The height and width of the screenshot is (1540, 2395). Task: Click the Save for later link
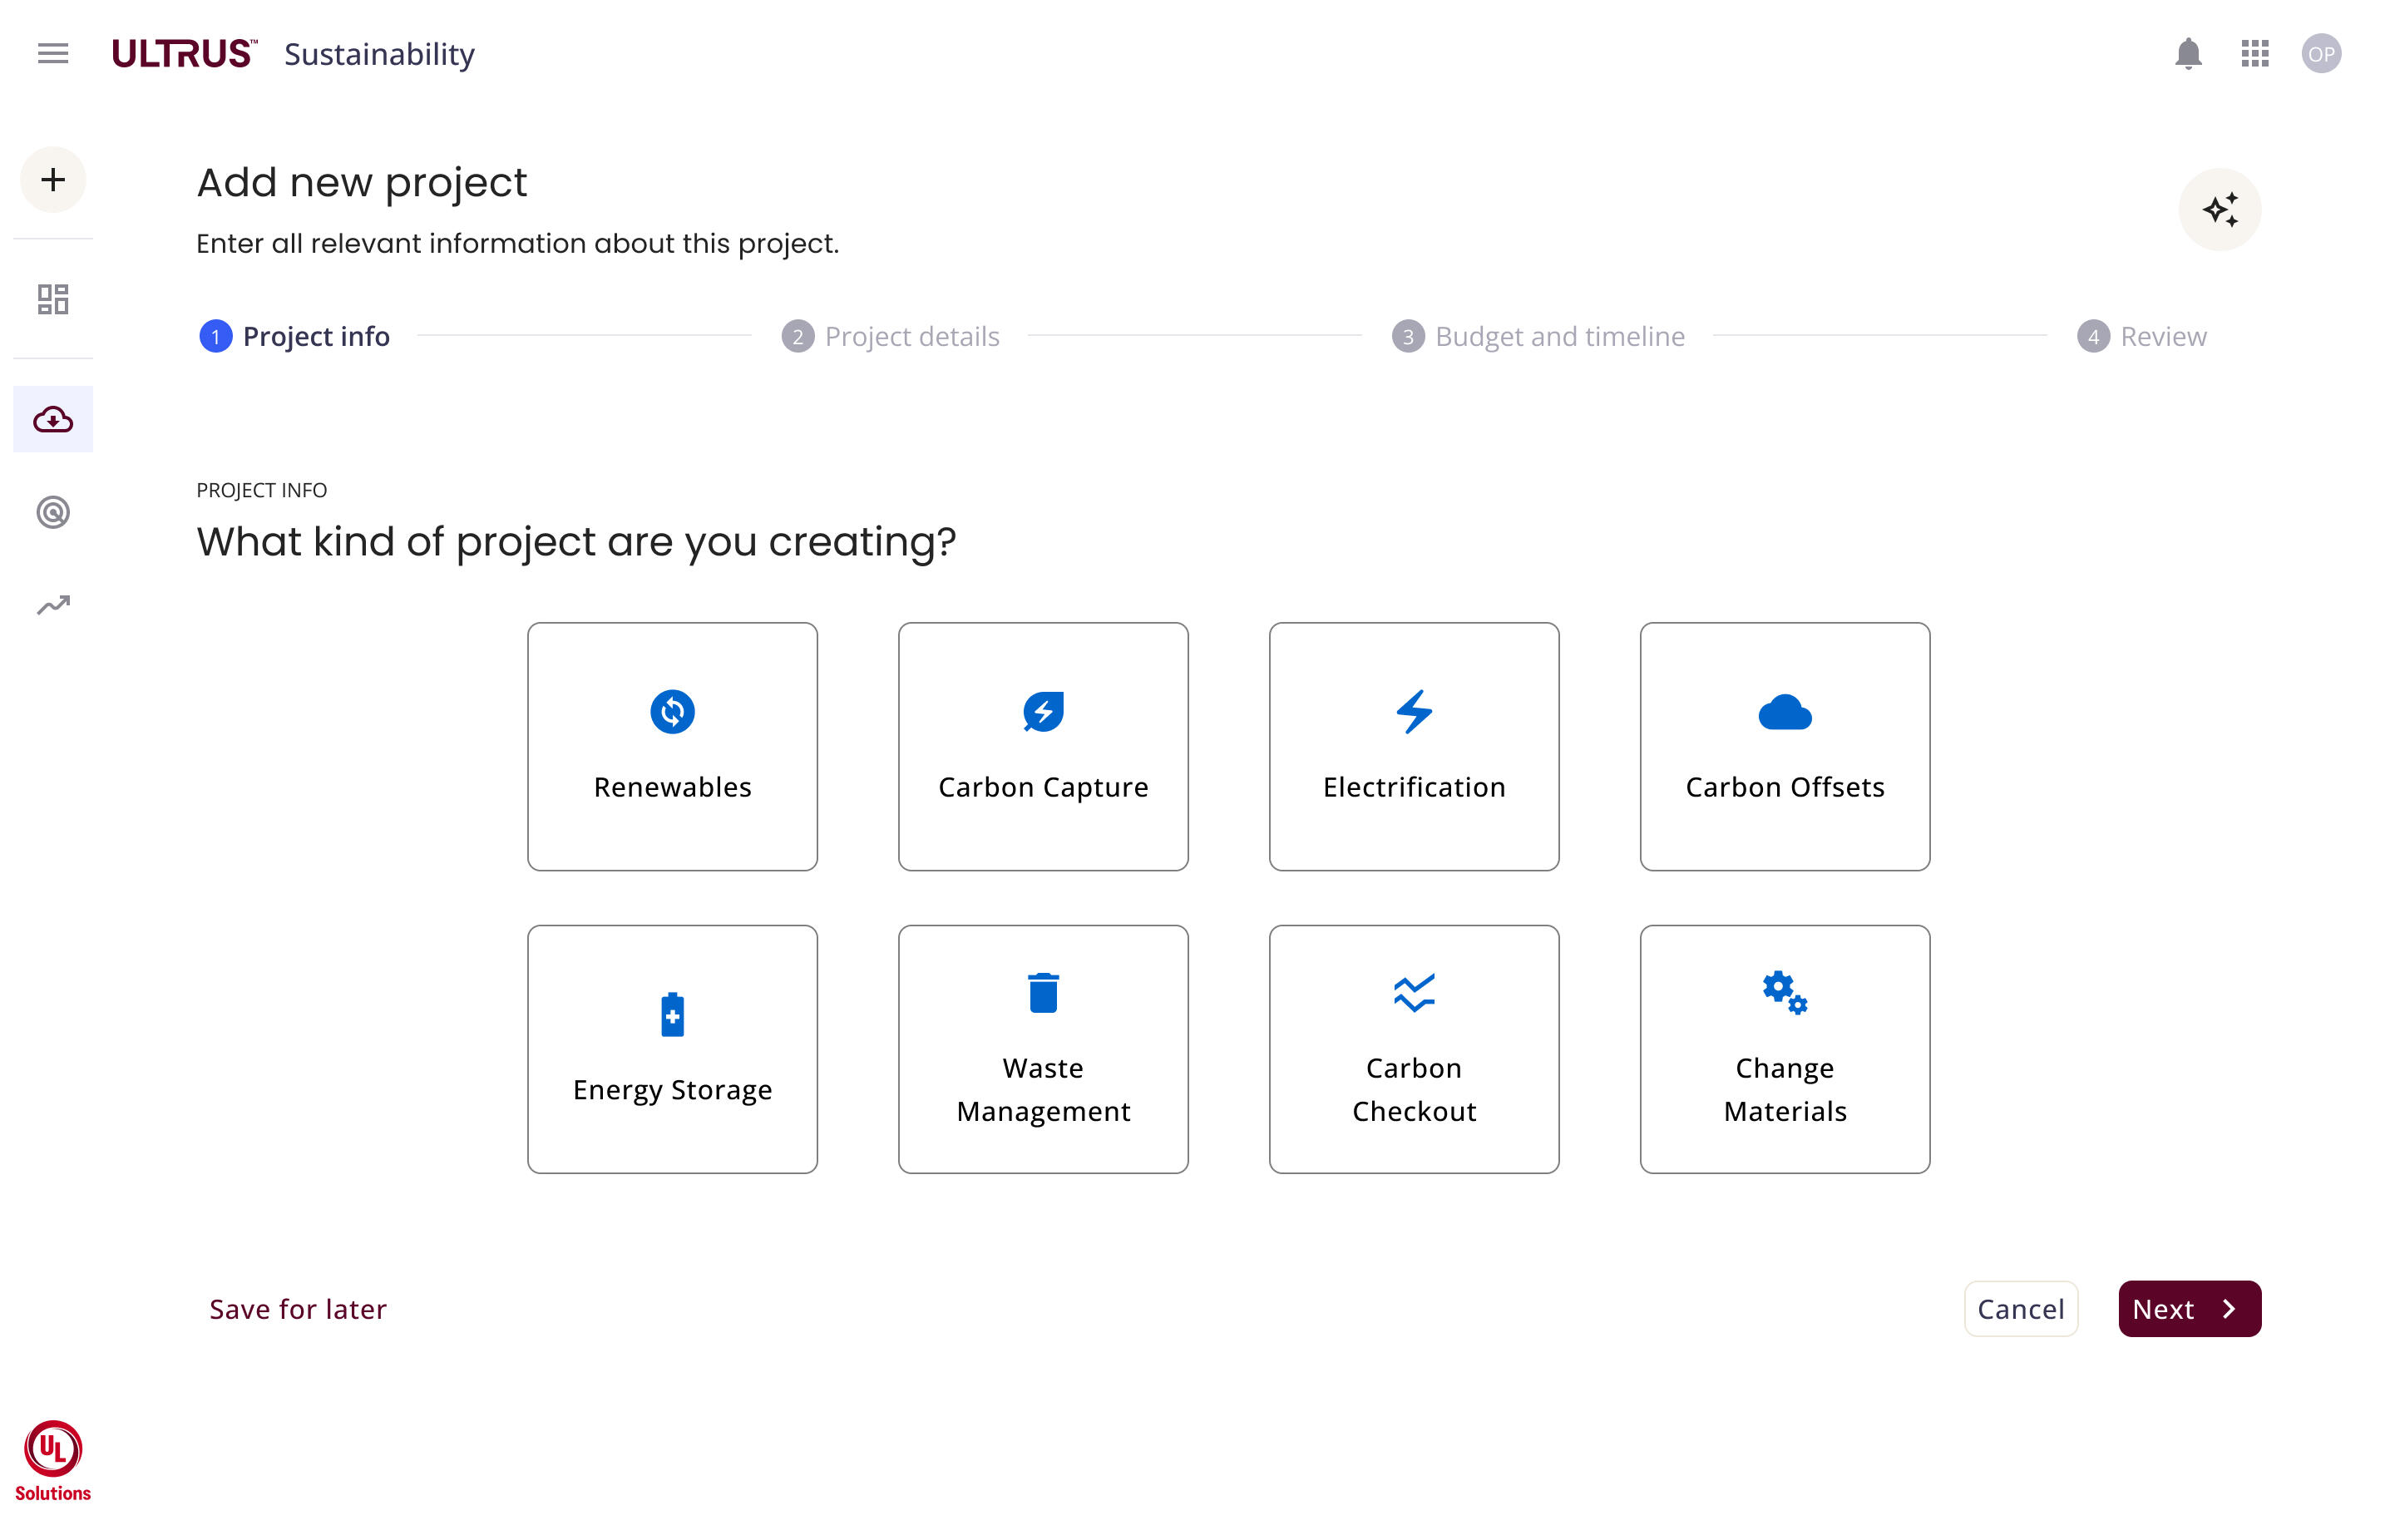(x=297, y=1308)
